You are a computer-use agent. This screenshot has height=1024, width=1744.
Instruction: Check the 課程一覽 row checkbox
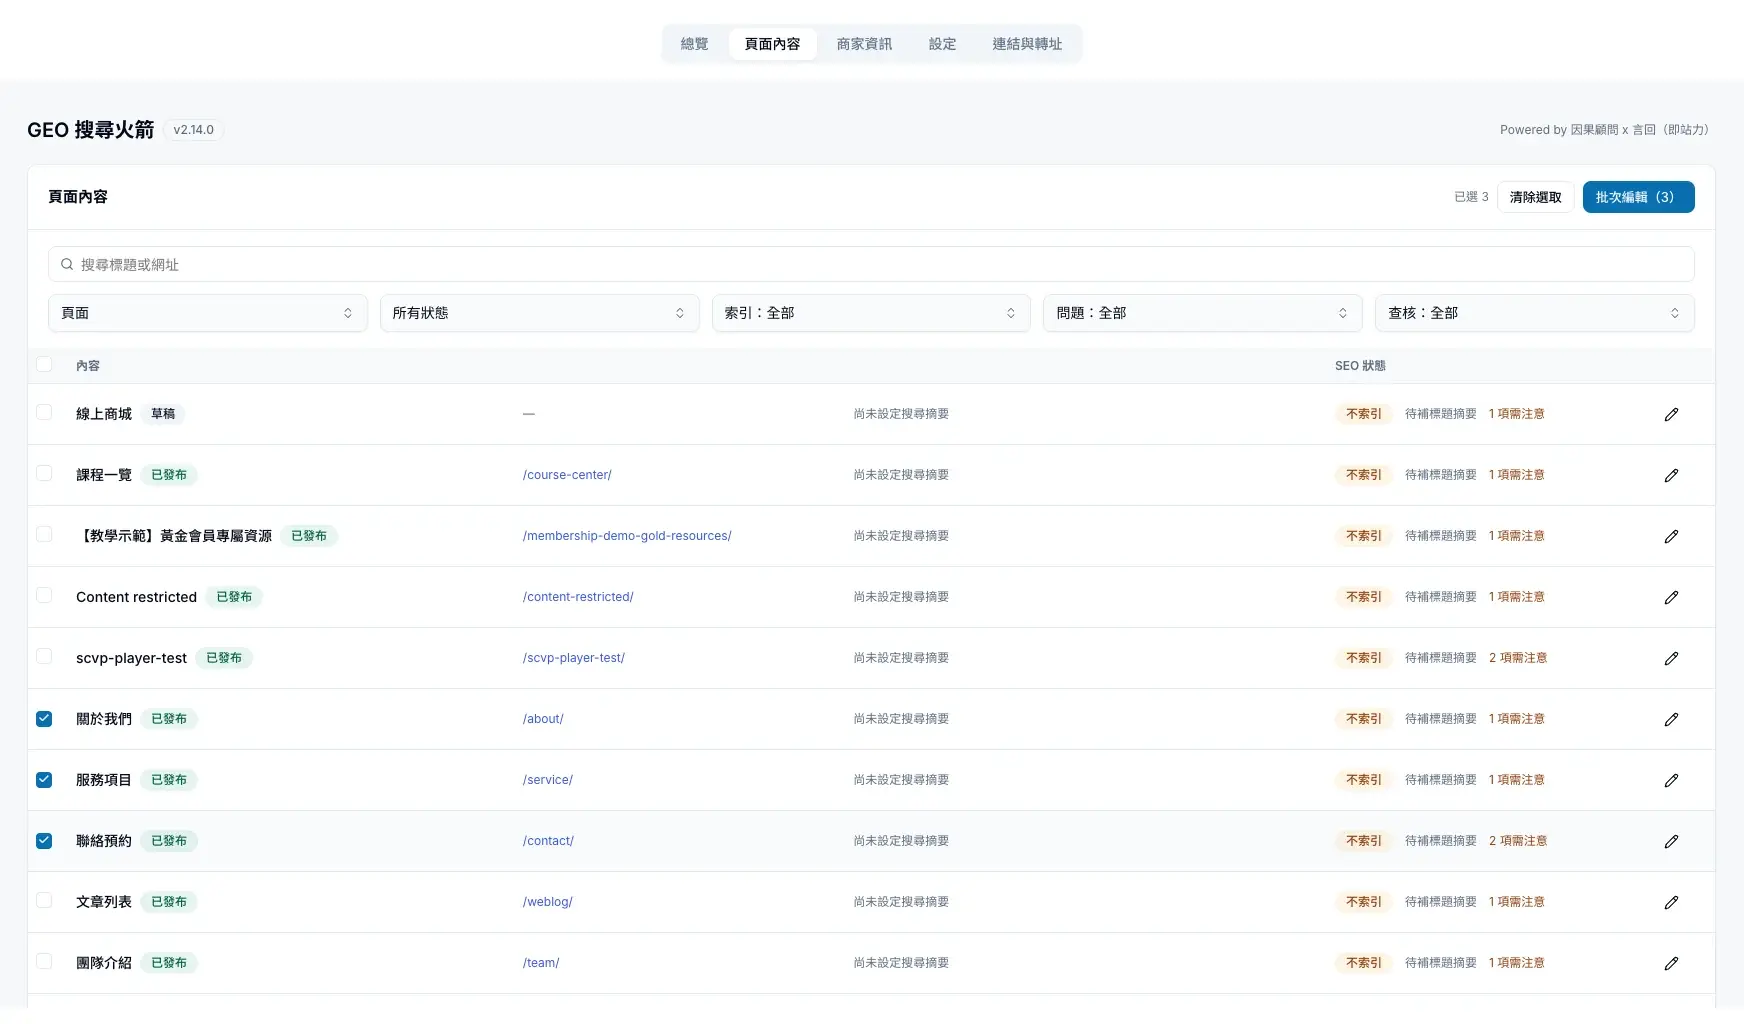coord(44,473)
